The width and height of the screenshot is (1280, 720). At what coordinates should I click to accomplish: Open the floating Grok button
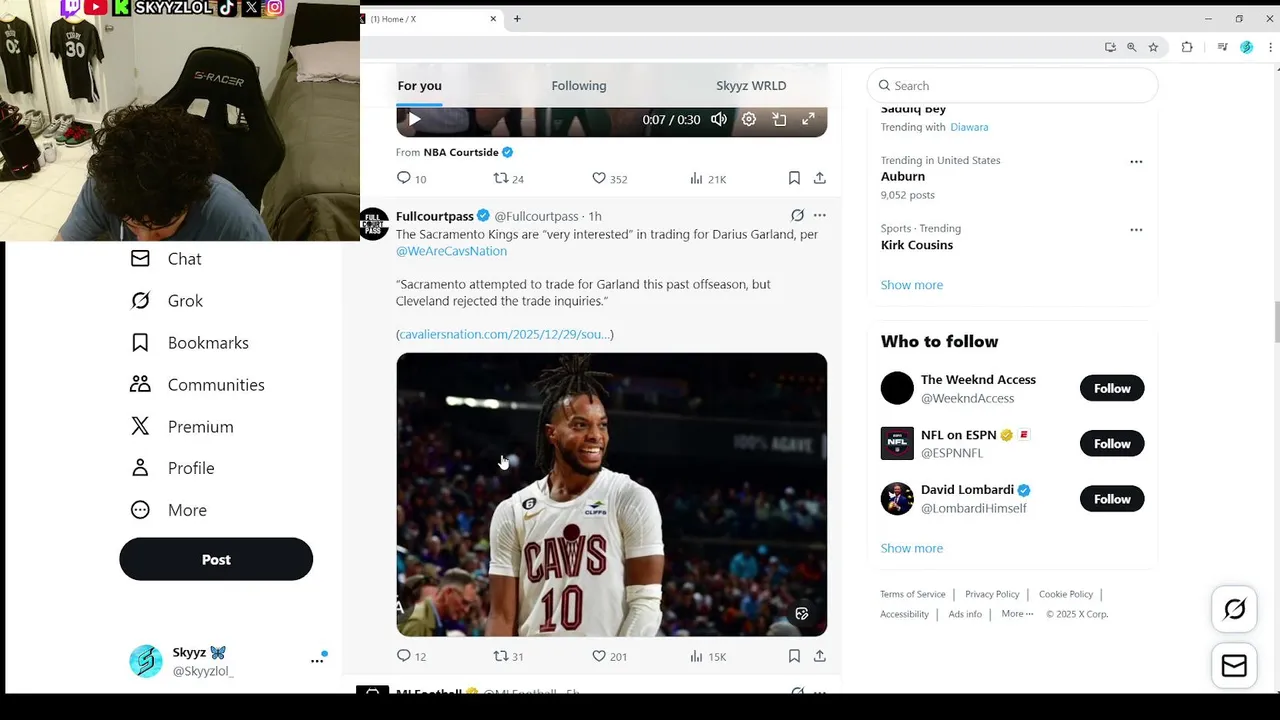1235,609
